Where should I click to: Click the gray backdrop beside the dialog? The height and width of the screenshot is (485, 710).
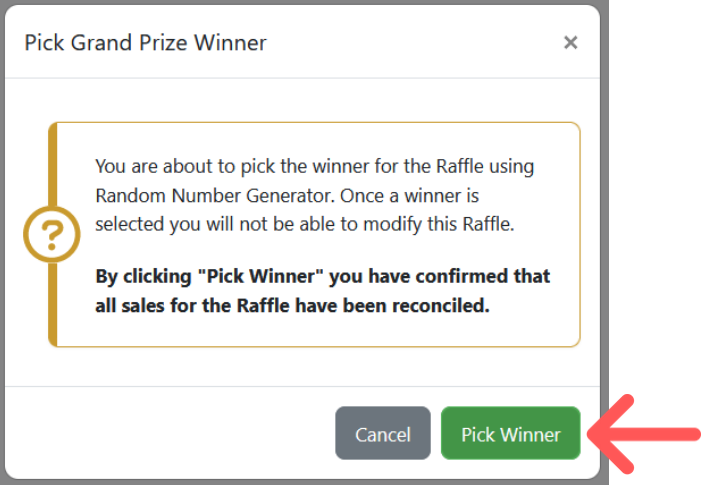tap(604, 226)
